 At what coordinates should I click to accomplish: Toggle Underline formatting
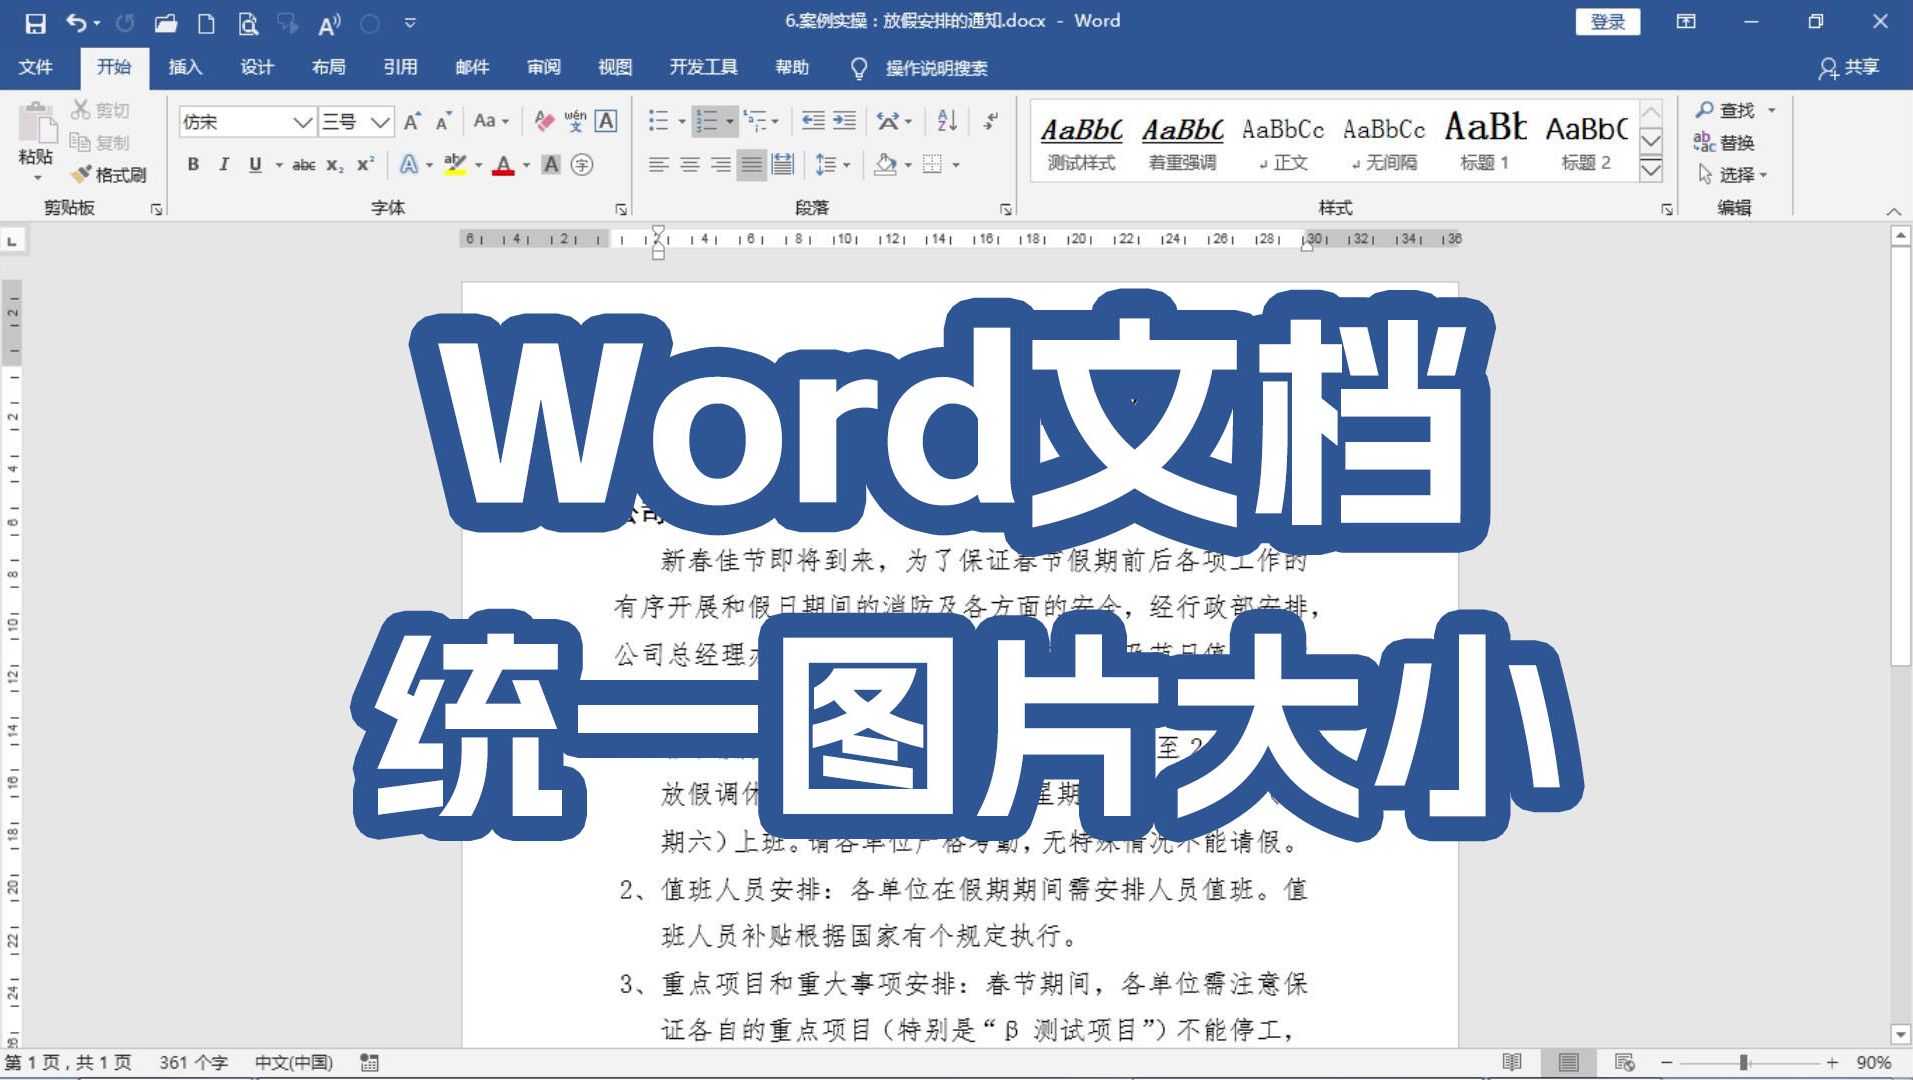[x=256, y=165]
